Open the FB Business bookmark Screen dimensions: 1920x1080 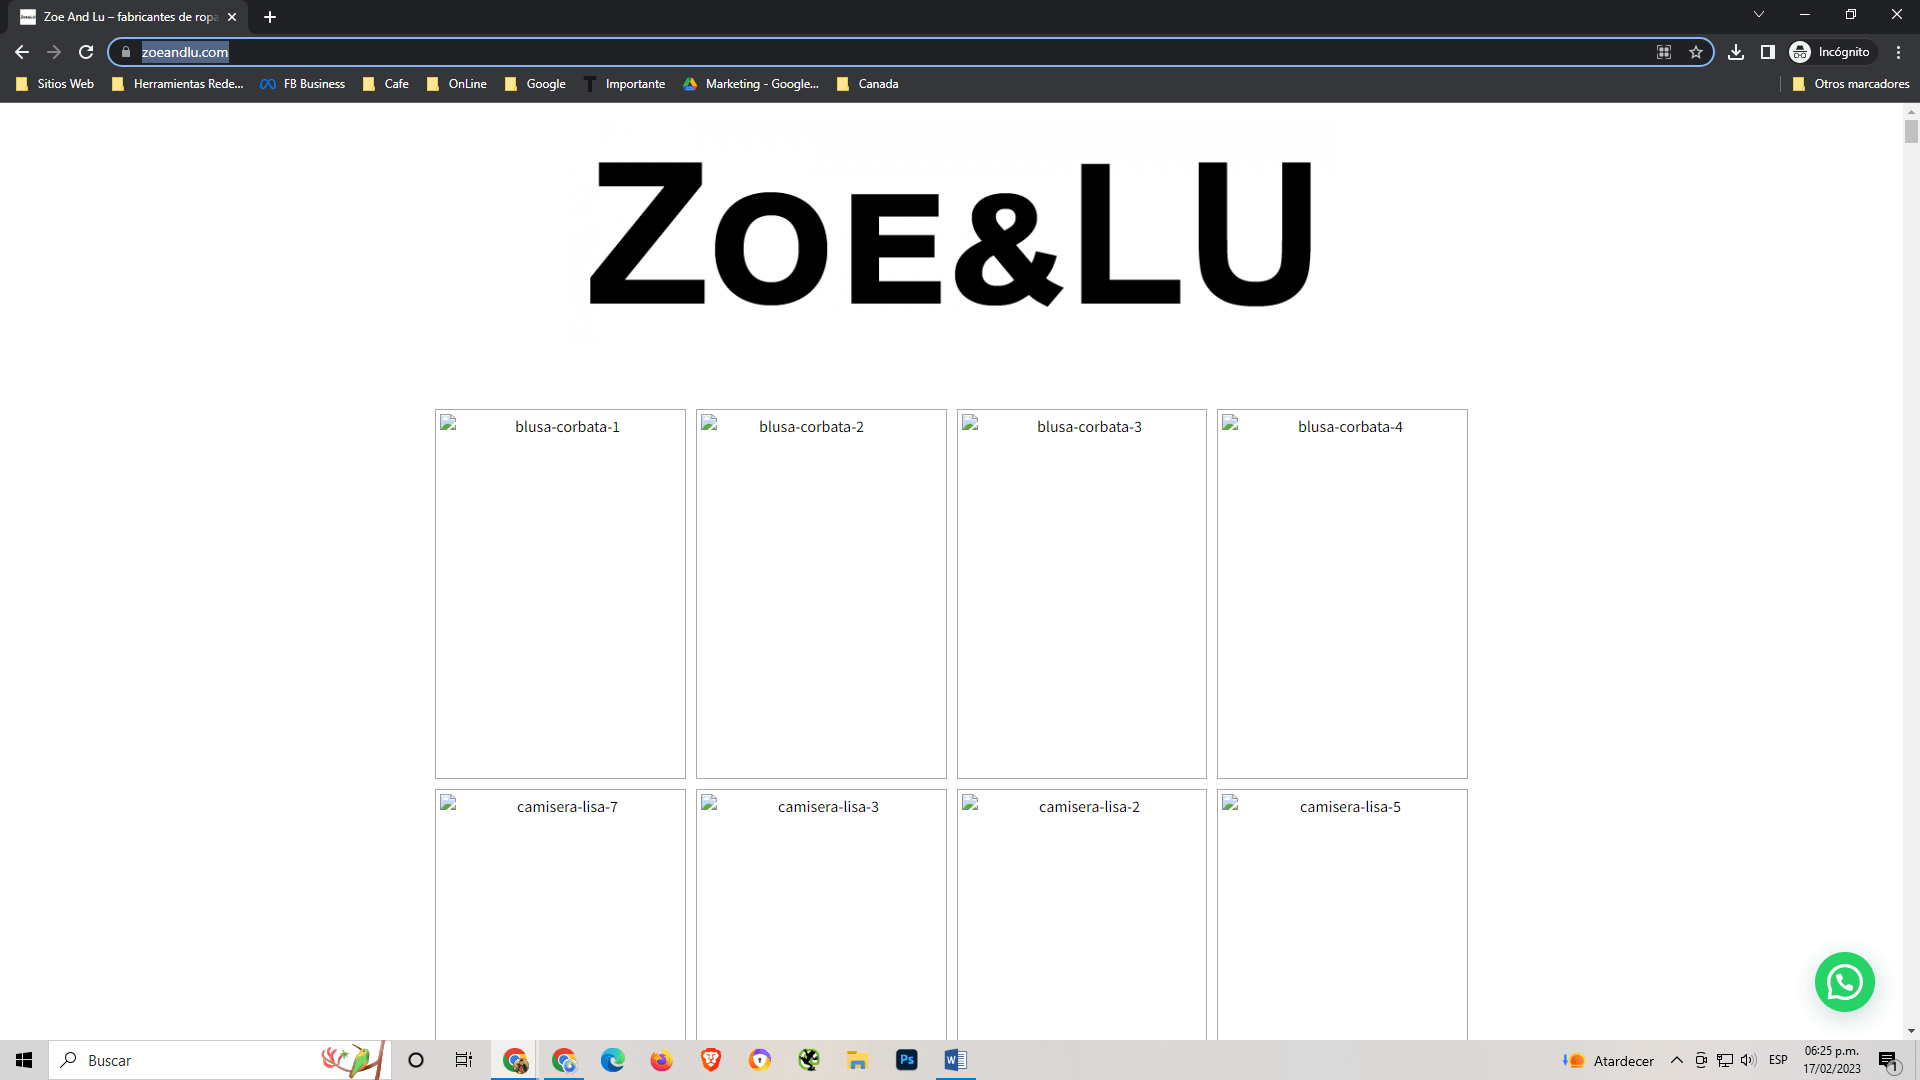[x=302, y=84]
